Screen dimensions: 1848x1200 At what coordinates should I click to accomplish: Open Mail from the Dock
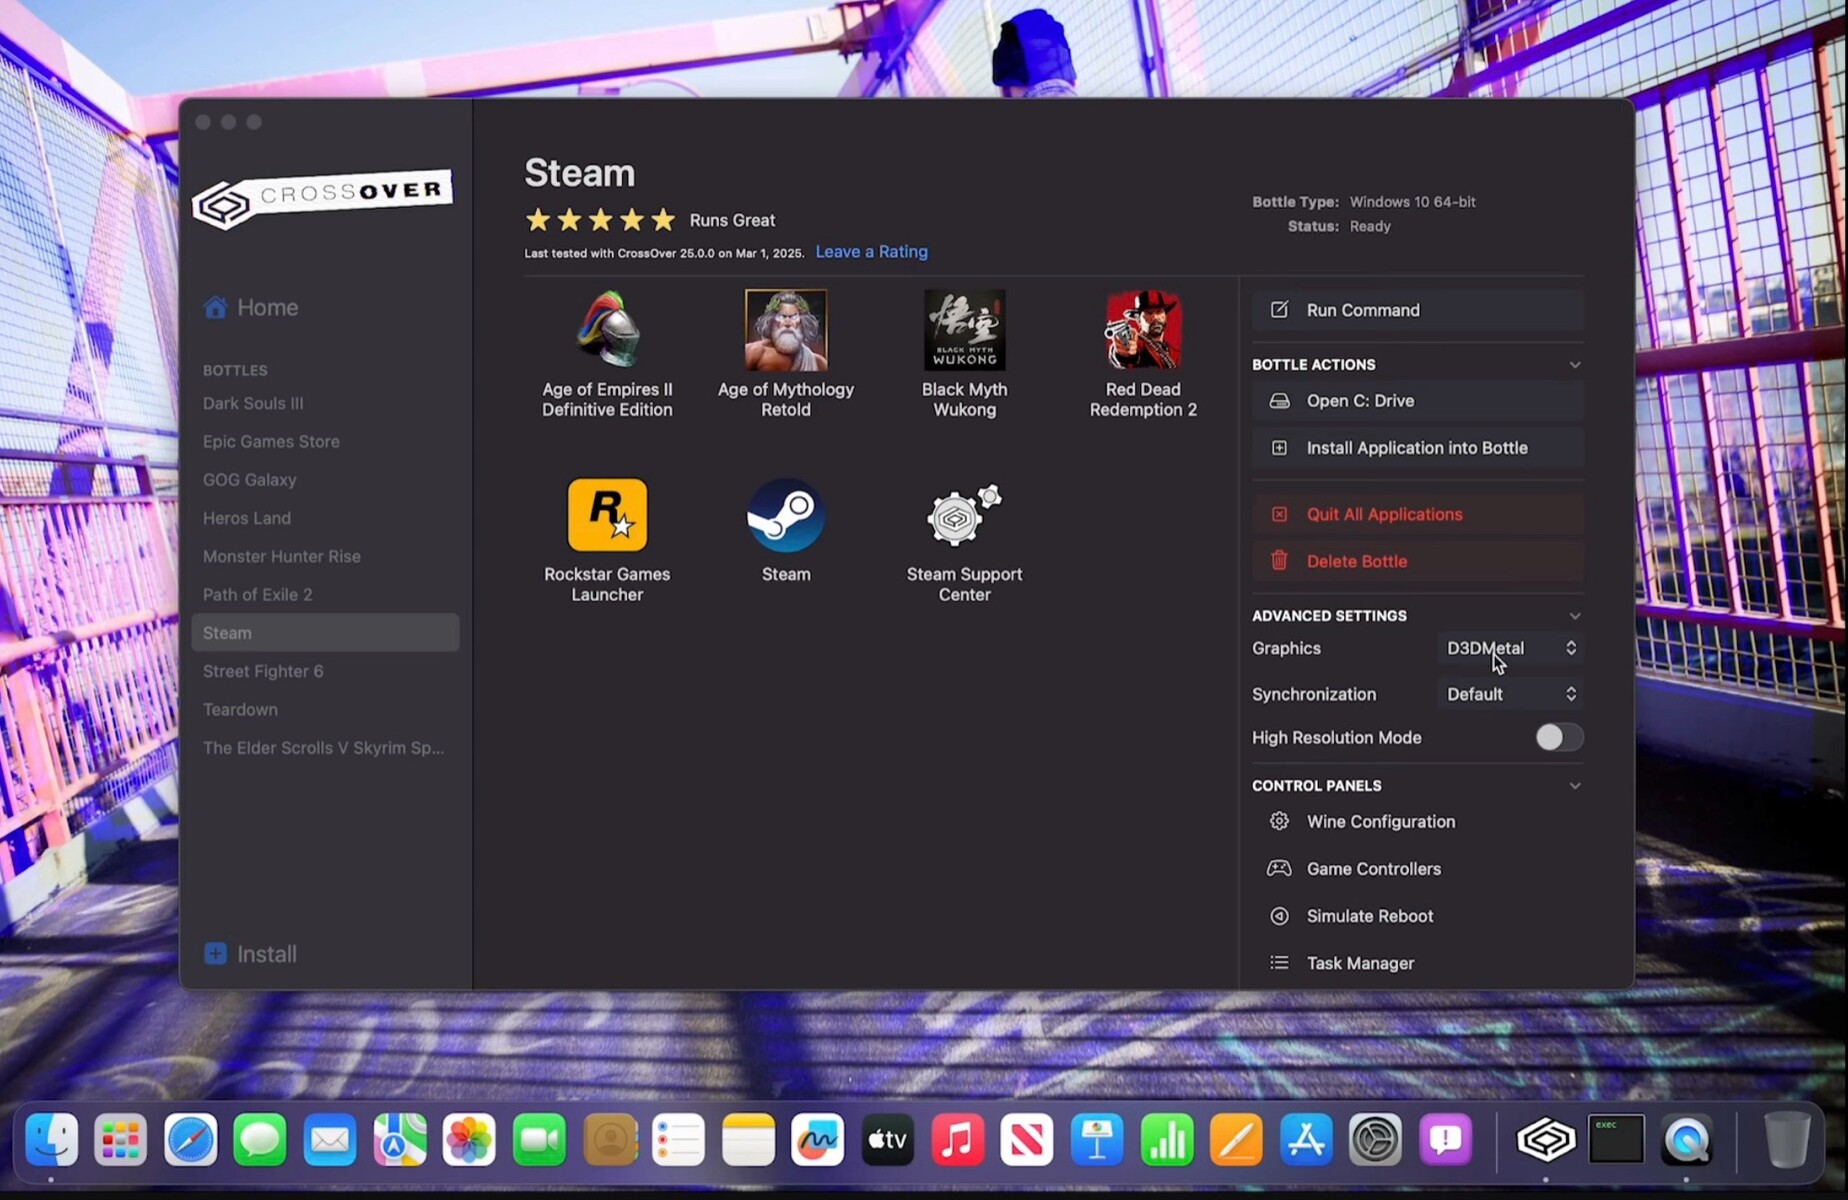click(330, 1139)
